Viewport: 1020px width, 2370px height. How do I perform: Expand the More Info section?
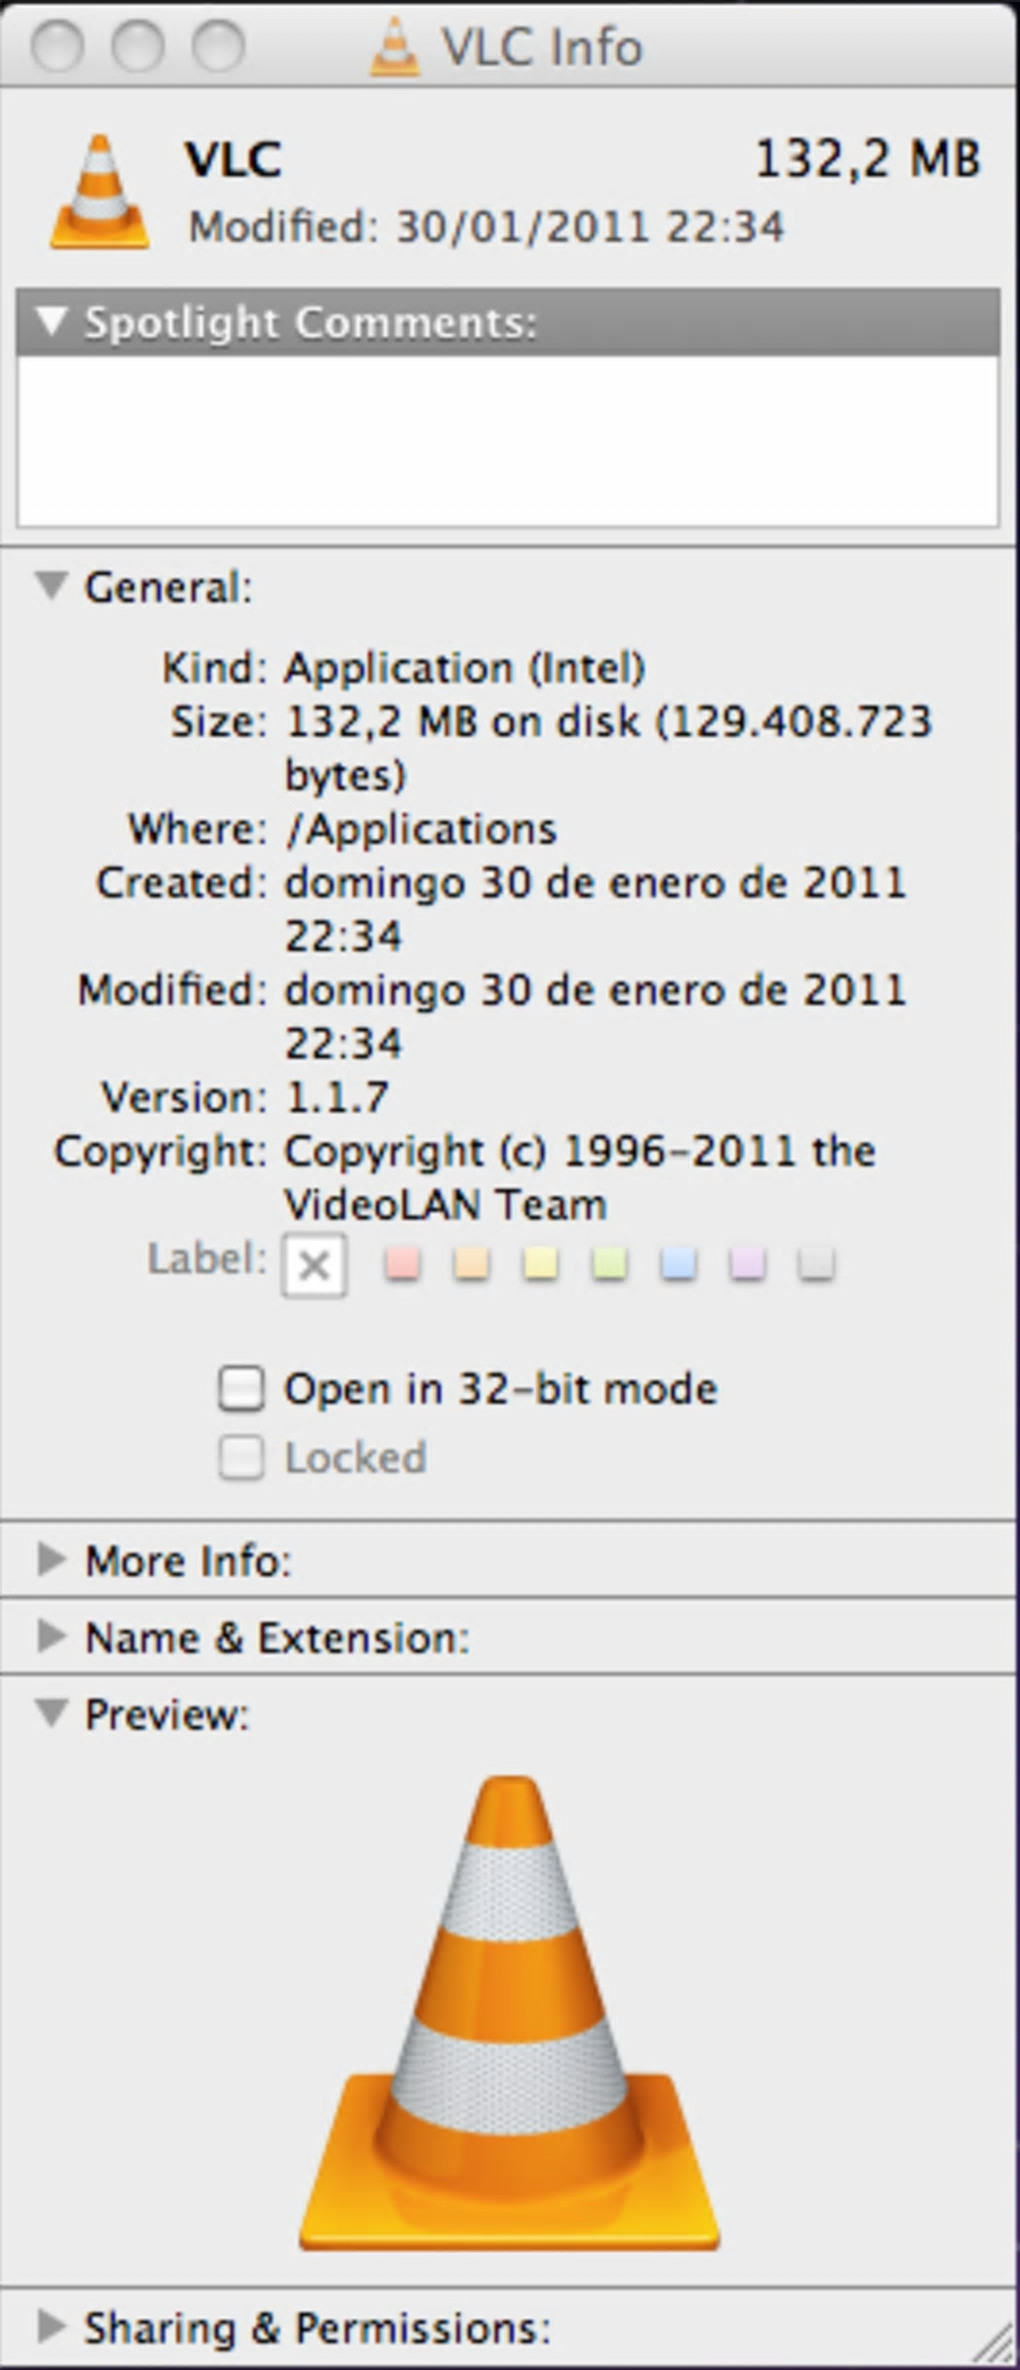coord(51,1559)
